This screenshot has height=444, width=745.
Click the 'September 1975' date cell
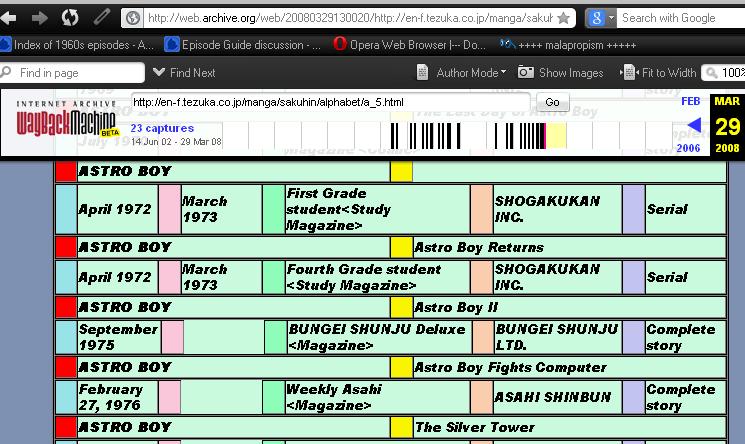point(118,337)
